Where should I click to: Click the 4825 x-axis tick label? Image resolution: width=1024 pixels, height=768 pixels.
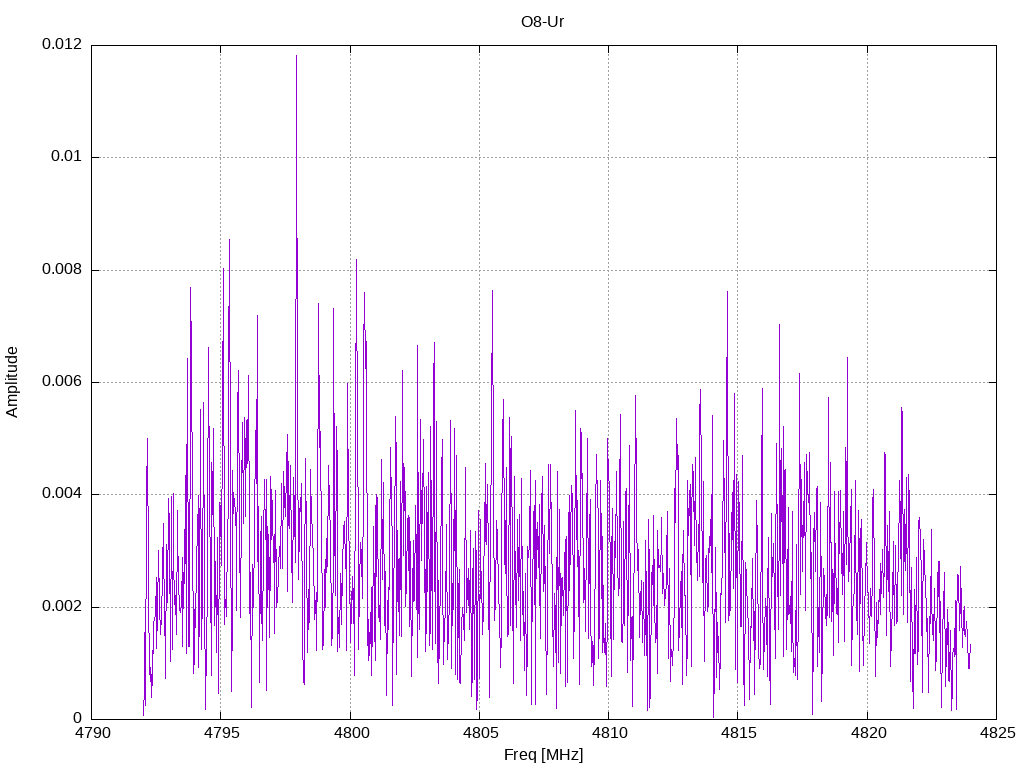(997, 733)
